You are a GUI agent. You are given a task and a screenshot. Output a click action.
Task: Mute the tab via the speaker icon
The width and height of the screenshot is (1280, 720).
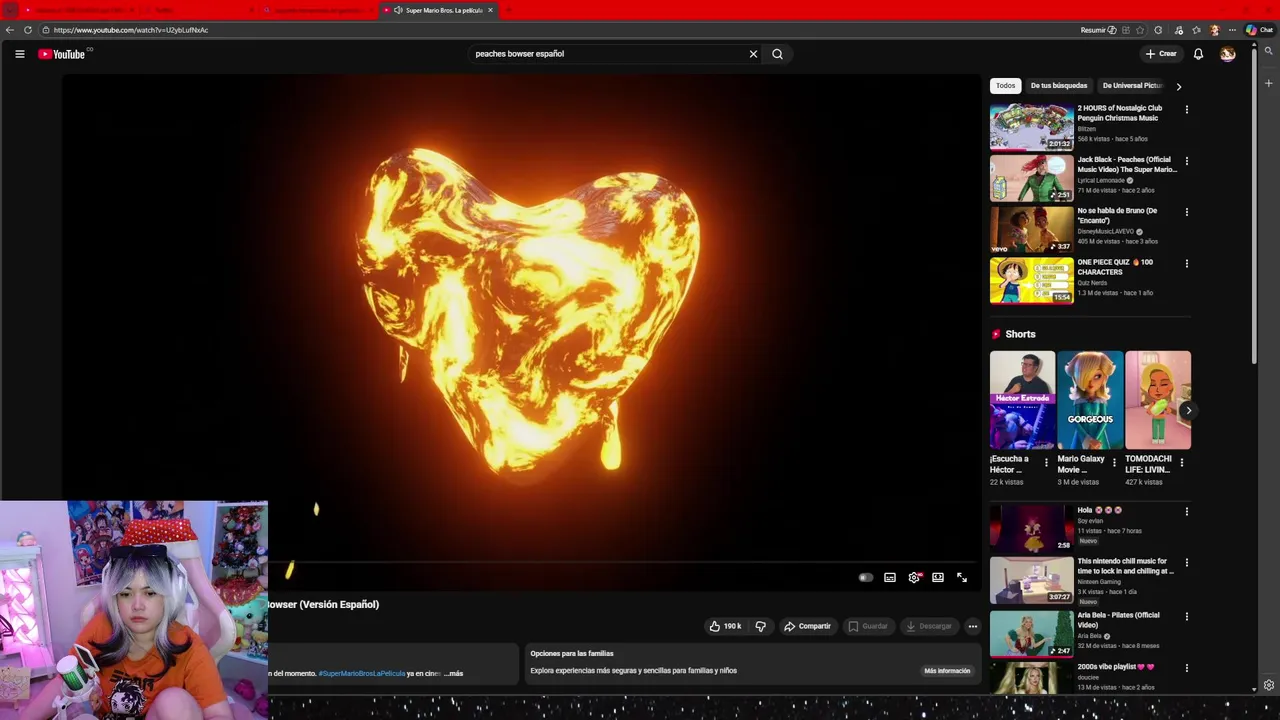(398, 10)
